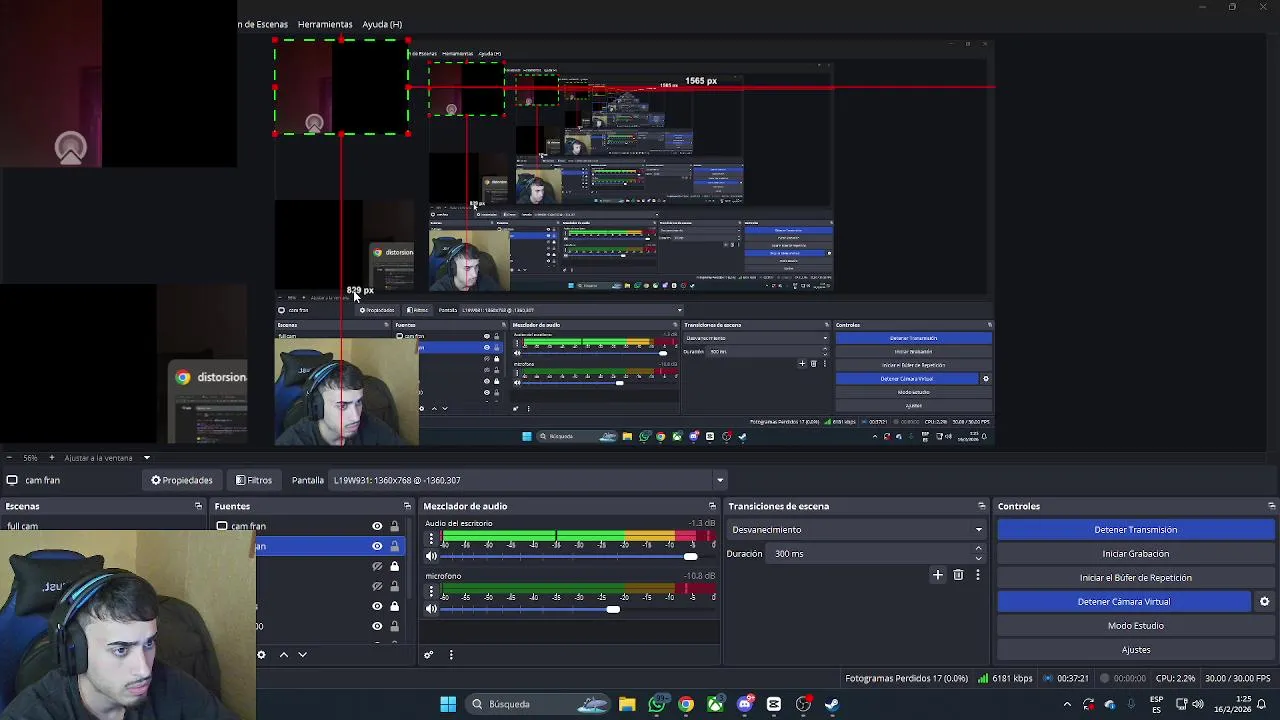Click the taskbar clock showing 1:25

click(1230, 704)
